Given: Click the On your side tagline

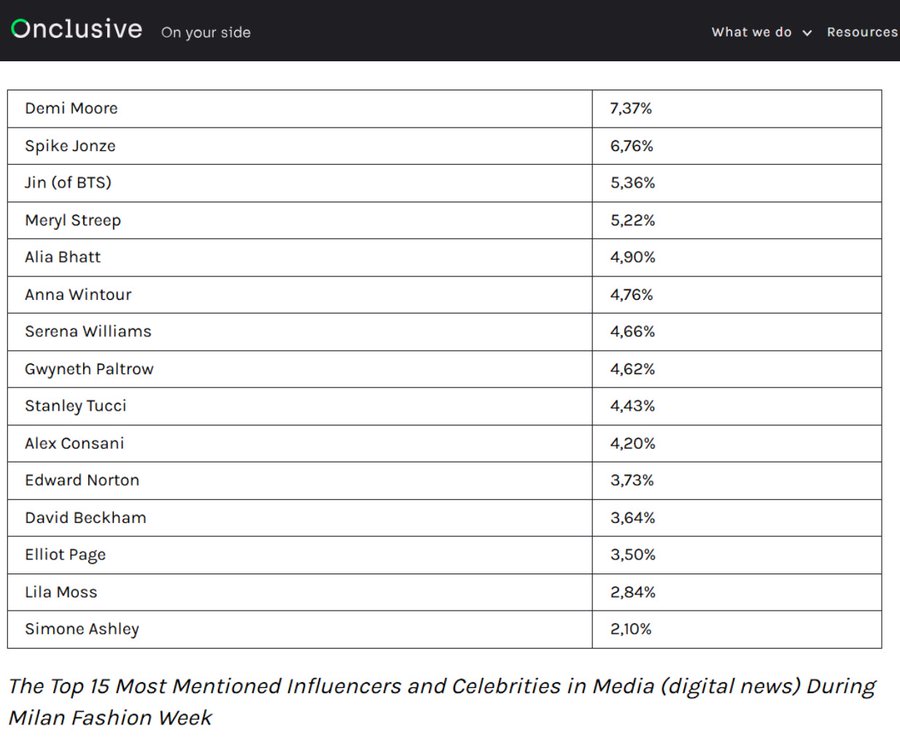Looking at the screenshot, I should [206, 32].
